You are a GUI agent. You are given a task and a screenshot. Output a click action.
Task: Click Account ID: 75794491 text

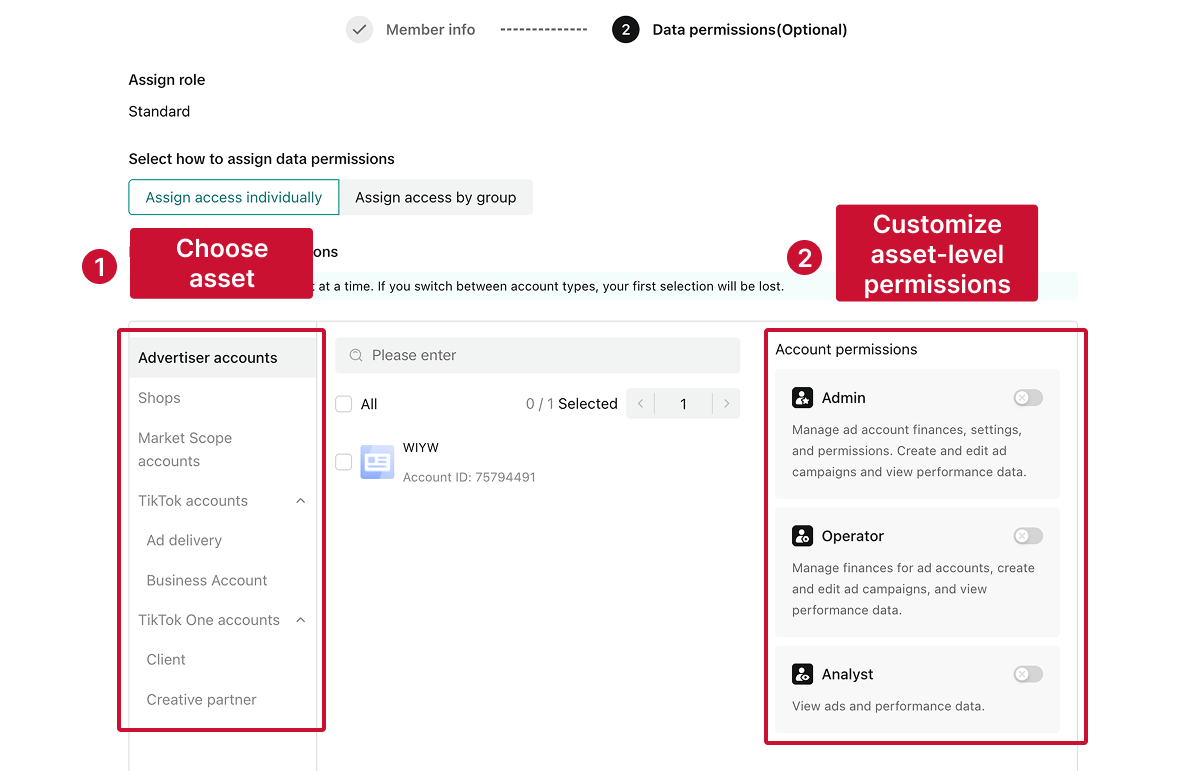point(469,477)
